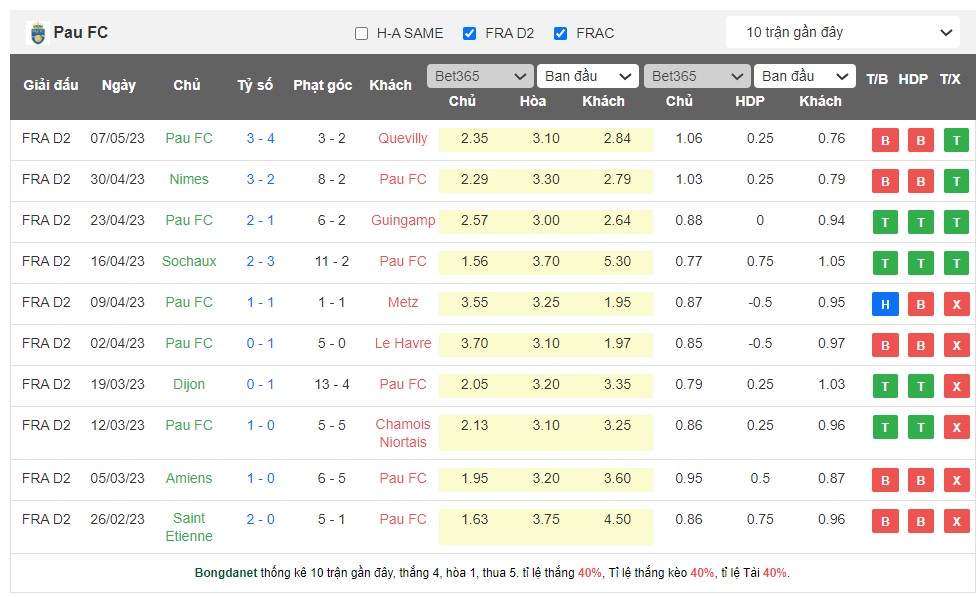Screen dimensions: 979x597
Task: Uncheck the FRA D2 filter checkbox
Action: [470, 33]
